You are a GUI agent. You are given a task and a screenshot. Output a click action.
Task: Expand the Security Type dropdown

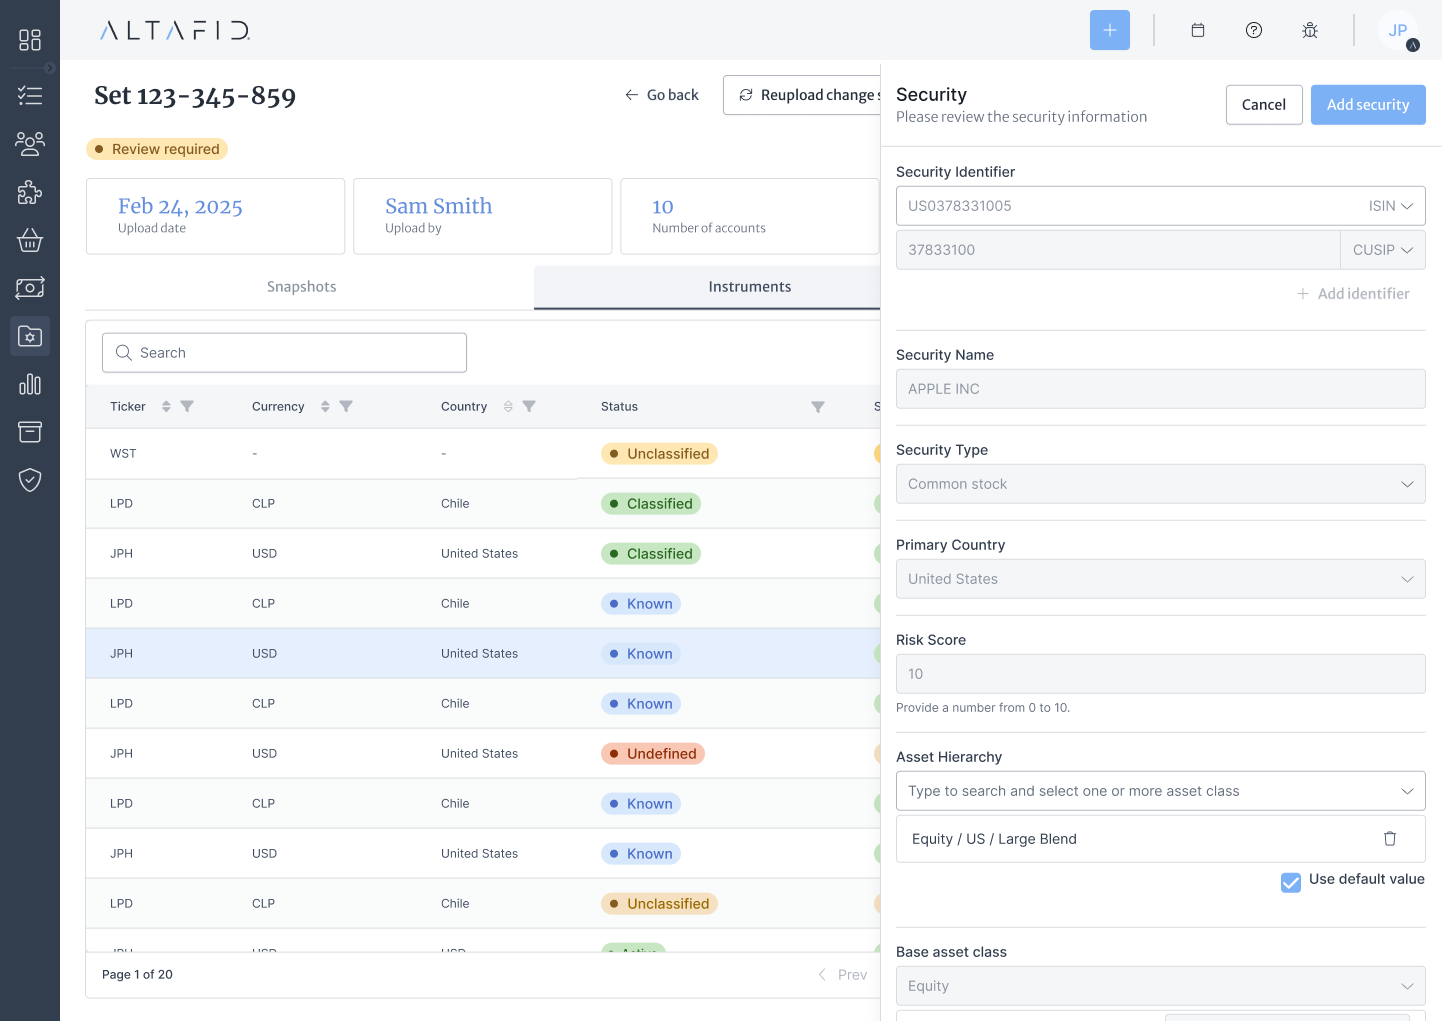1160,484
